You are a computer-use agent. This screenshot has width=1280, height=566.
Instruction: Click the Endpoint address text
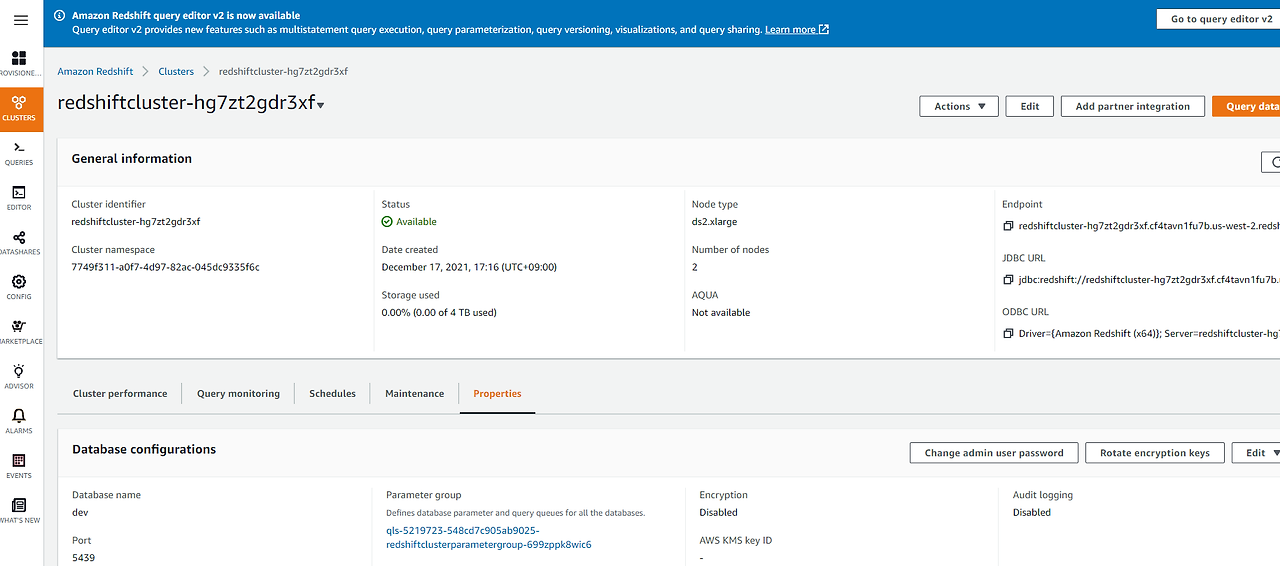click(x=1149, y=226)
